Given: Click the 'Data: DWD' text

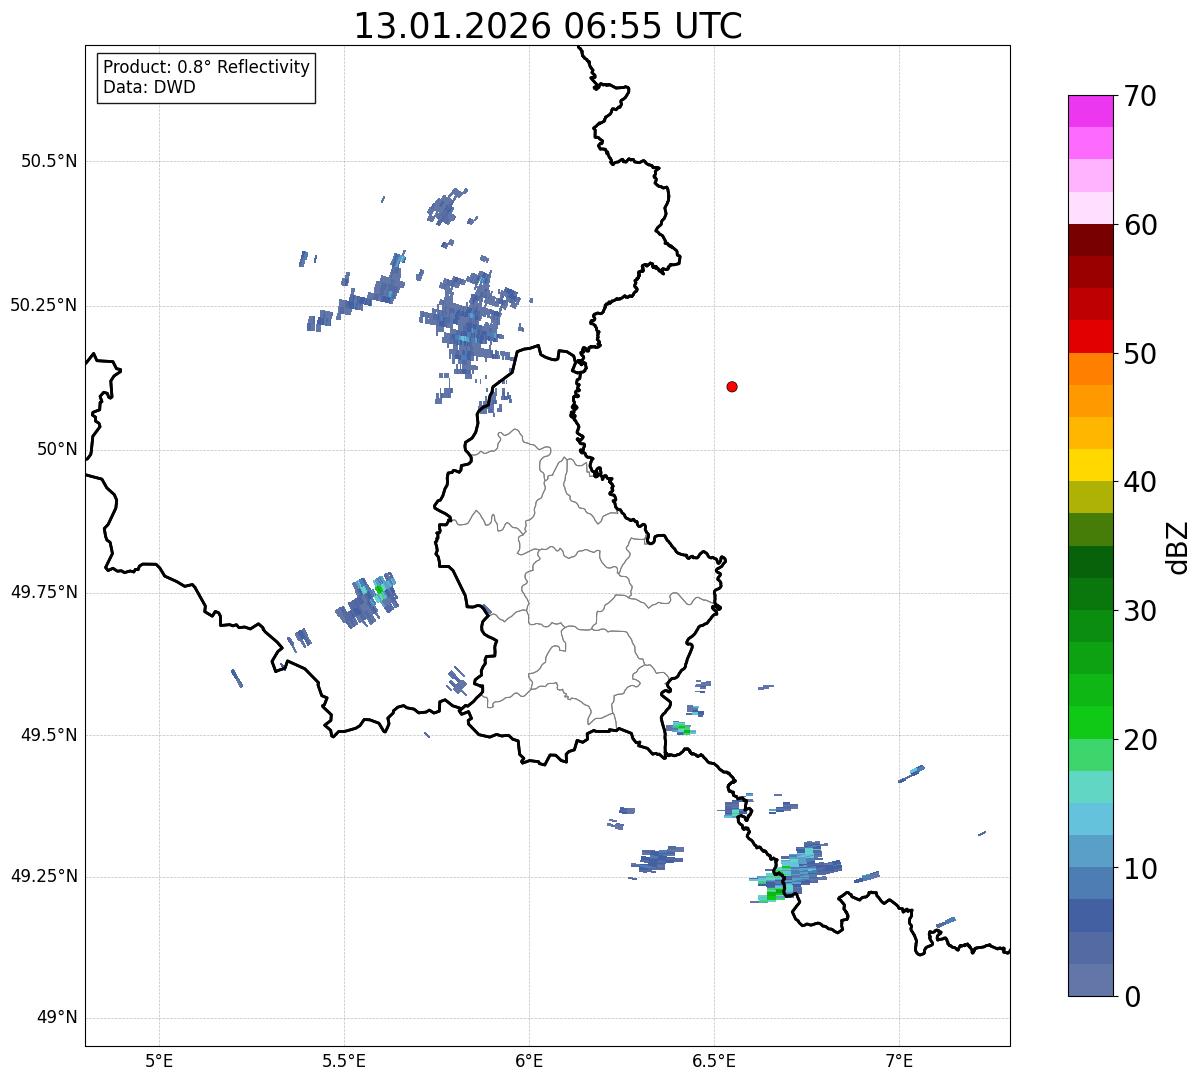Looking at the screenshot, I should click(149, 87).
